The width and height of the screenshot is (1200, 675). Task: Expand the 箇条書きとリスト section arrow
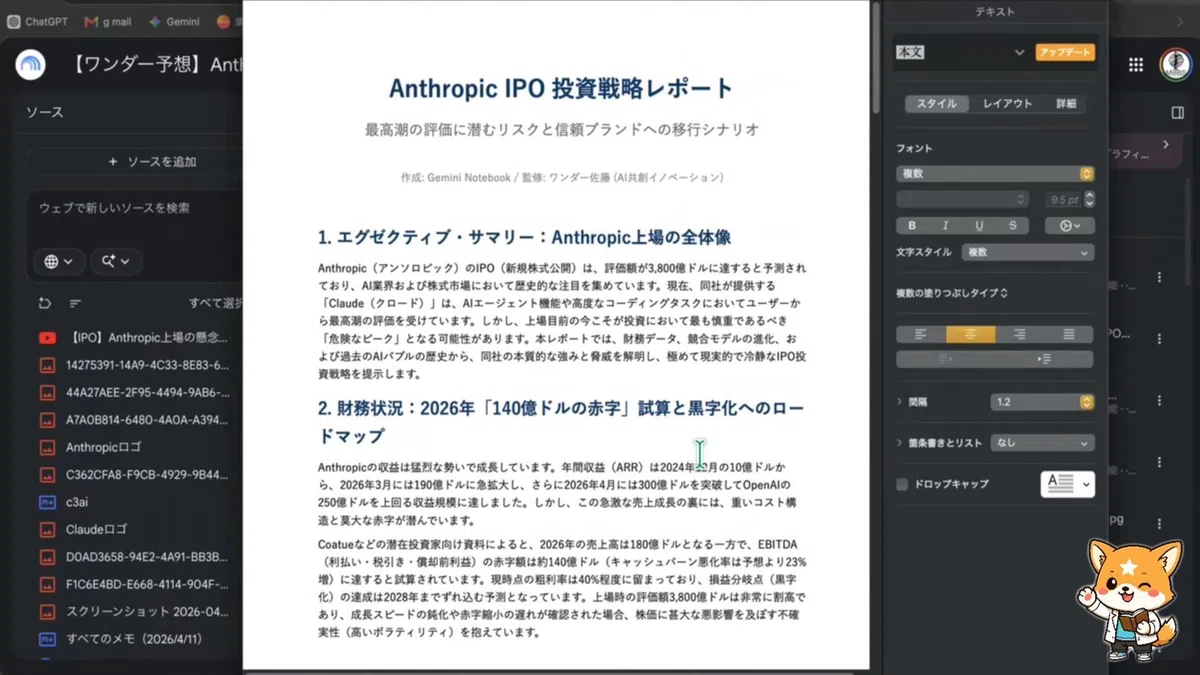click(x=900, y=442)
